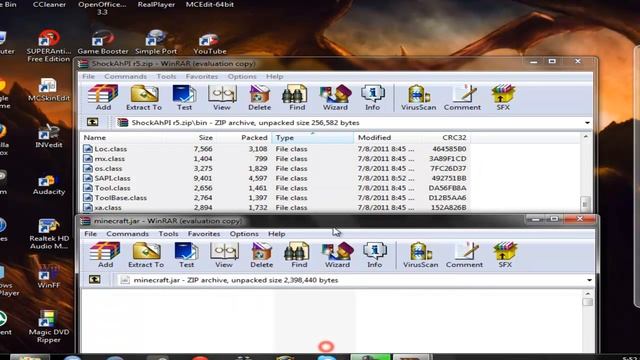This screenshot has height=360, width=640.
Task: Go up one folder in ShockAhPI r5.zip window
Action: click(x=93, y=122)
